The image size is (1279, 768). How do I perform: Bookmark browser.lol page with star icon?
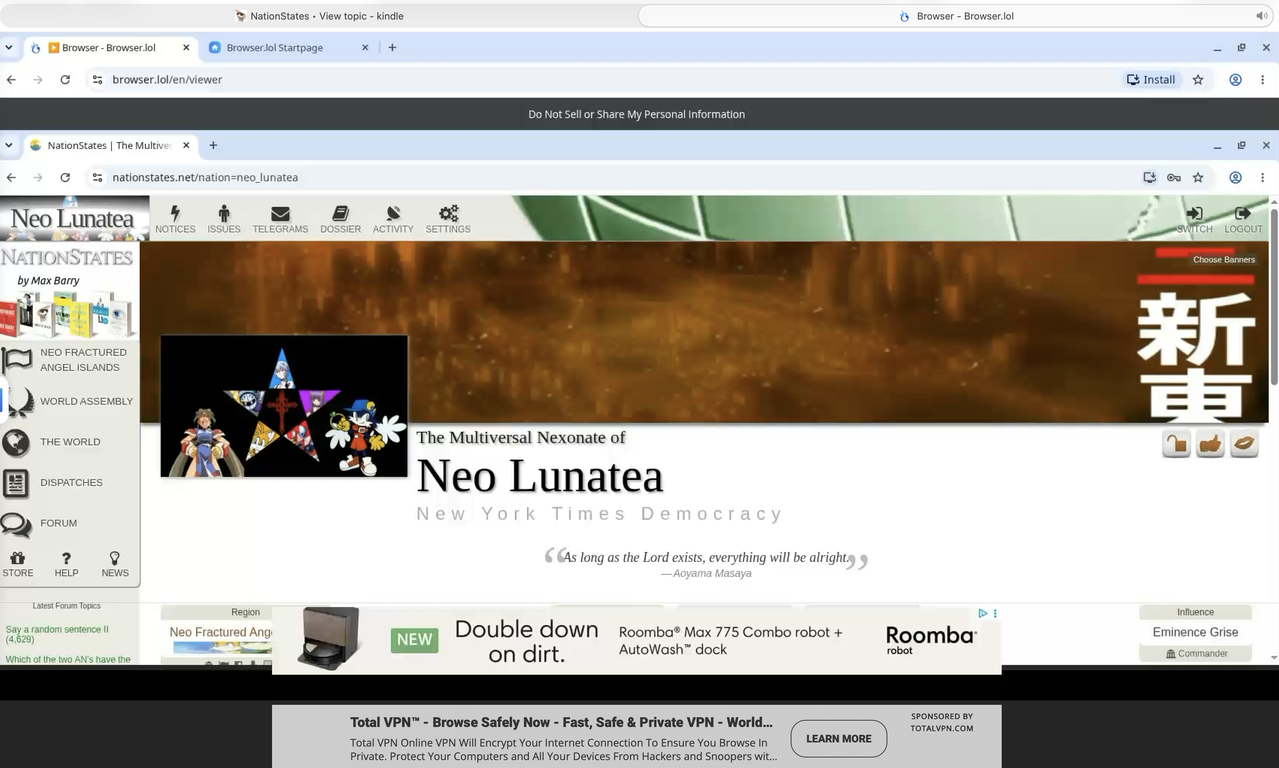(x=1198, y=79)
